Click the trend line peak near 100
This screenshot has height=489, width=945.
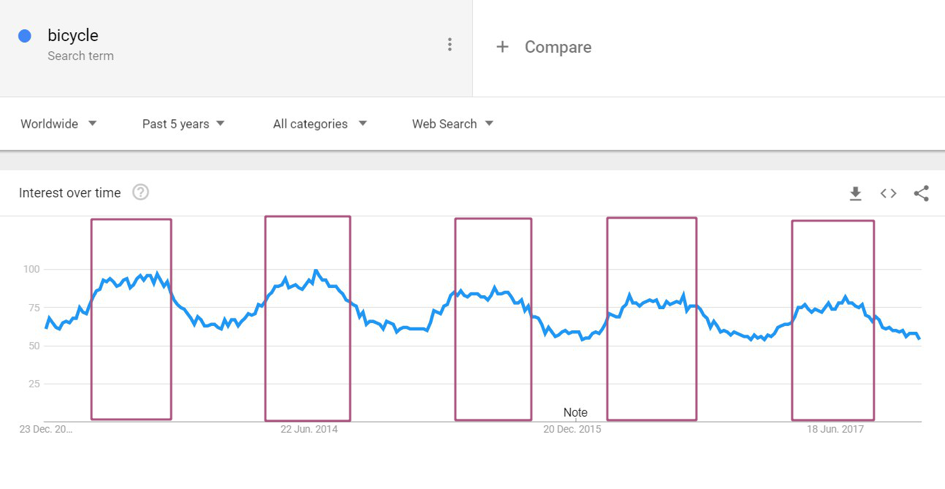tap(316, 271)
